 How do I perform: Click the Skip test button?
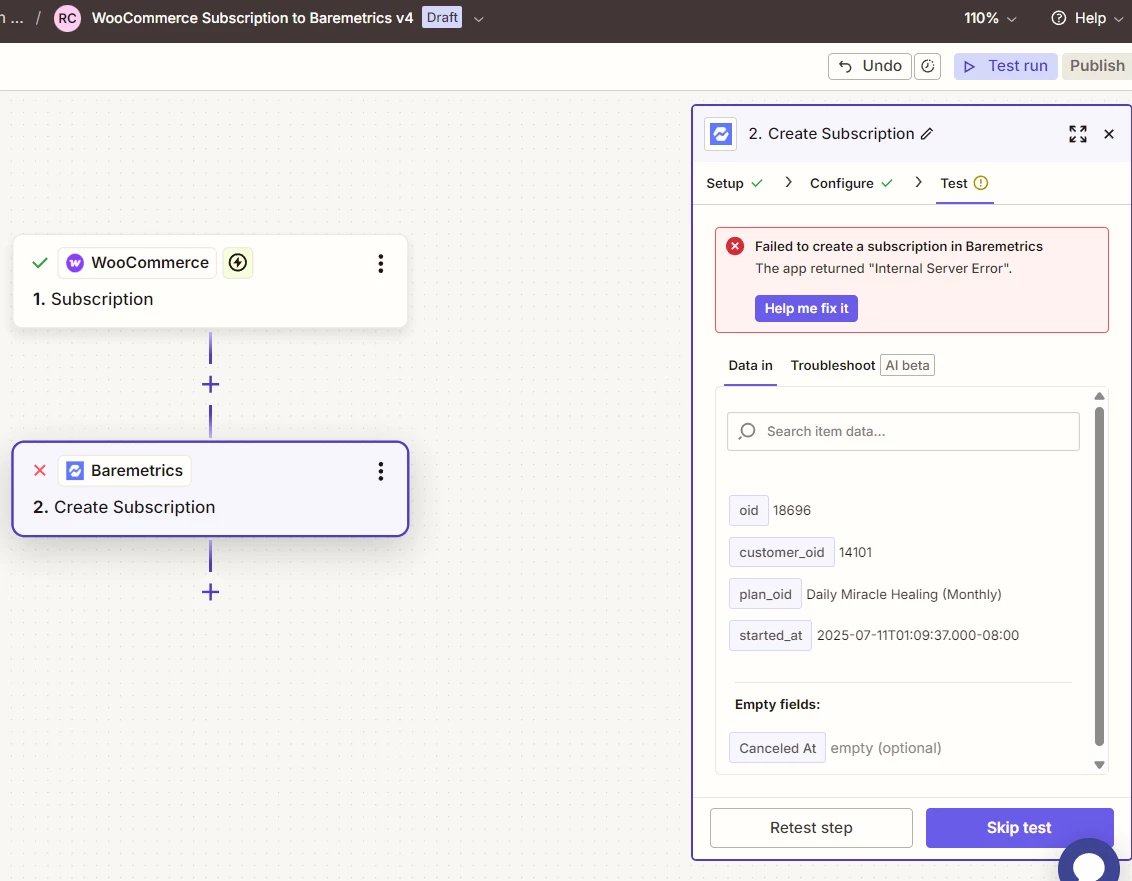coord(1019,828)
